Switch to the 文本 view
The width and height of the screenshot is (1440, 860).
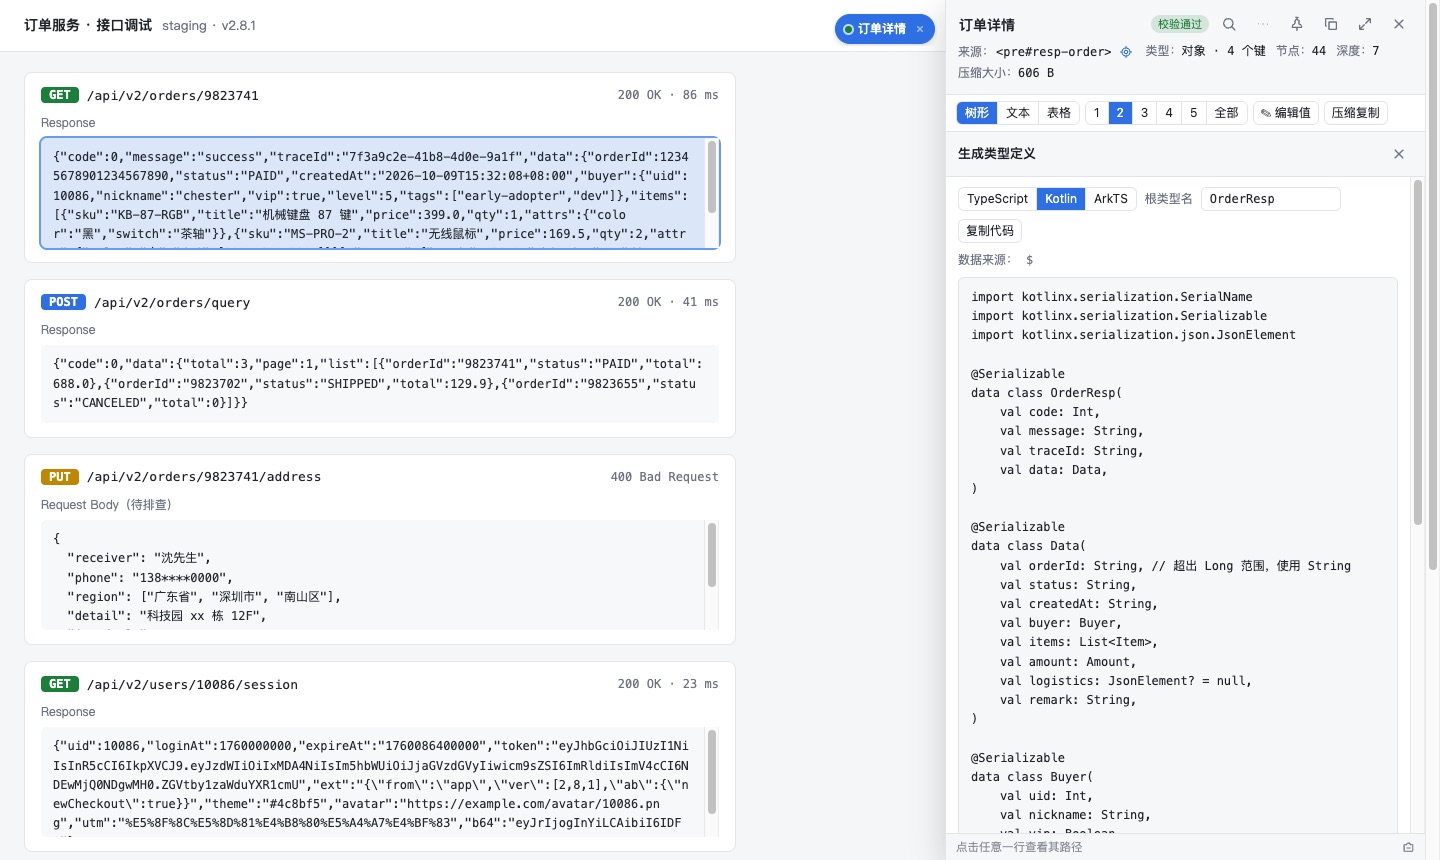pos(1018,113)
